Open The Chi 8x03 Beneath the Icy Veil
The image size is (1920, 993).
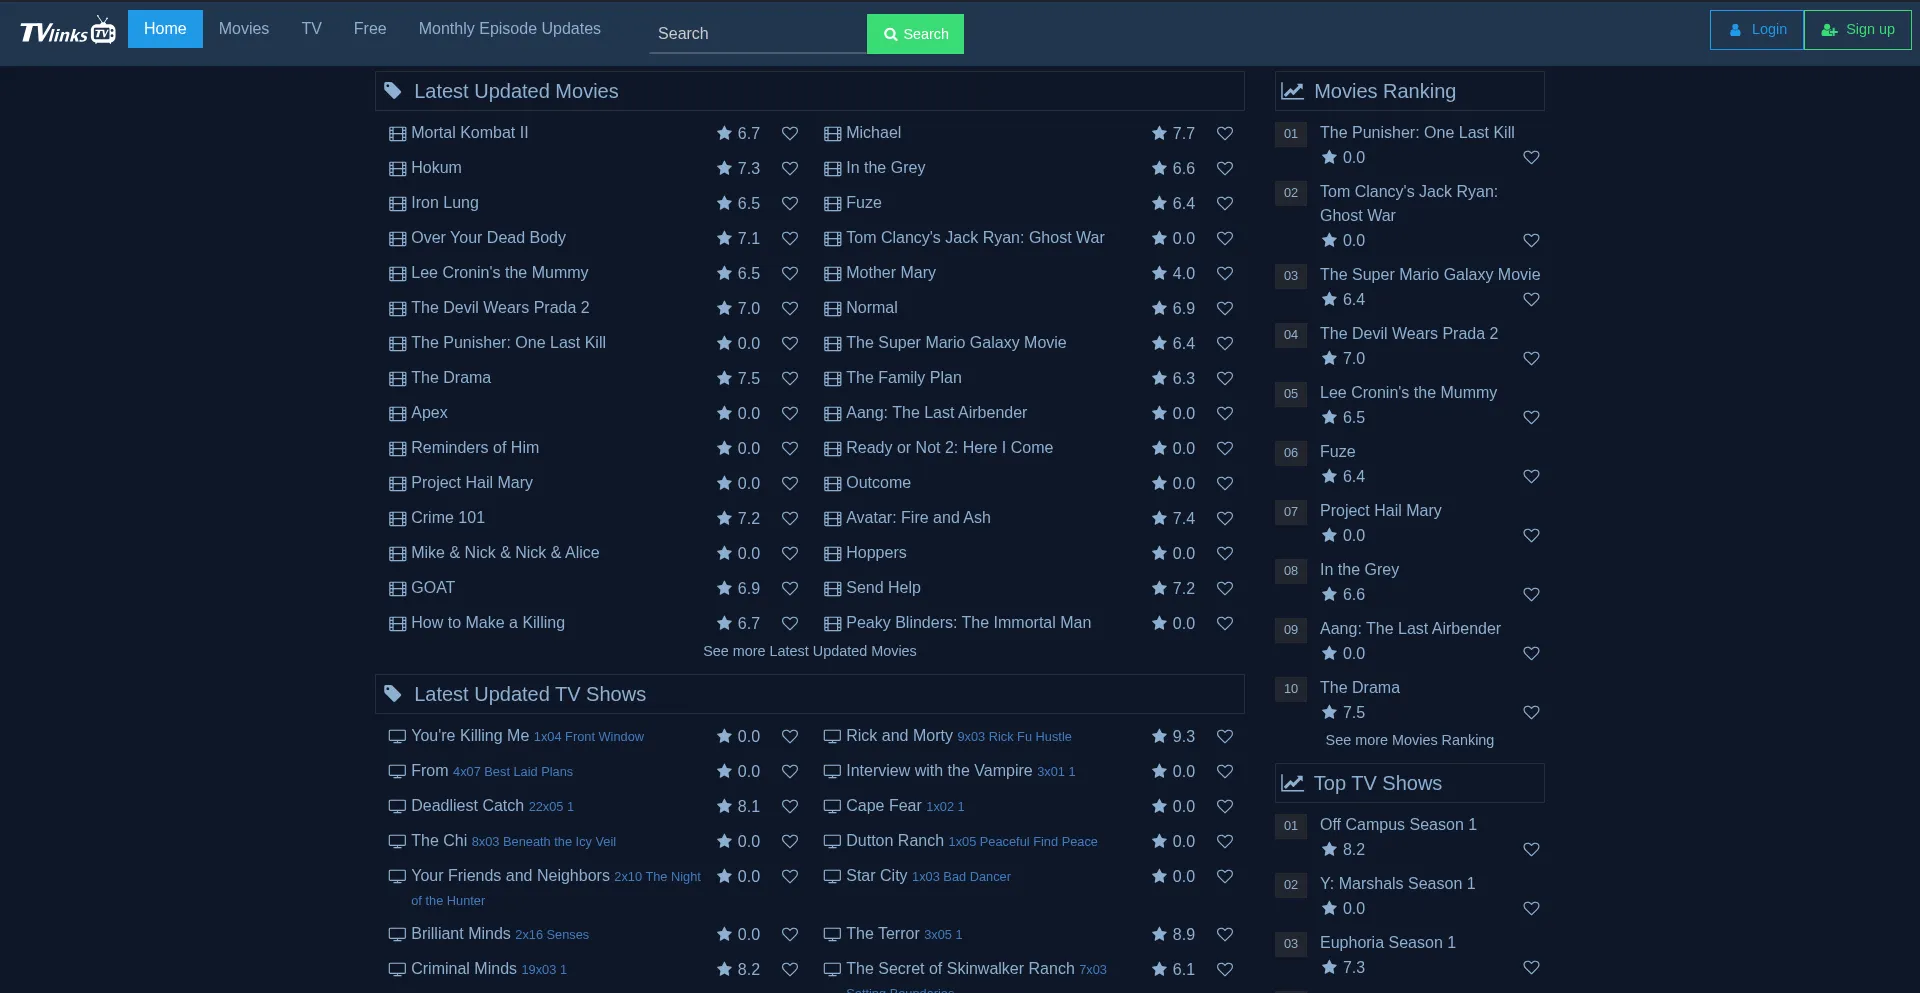(x=513, y=841)
